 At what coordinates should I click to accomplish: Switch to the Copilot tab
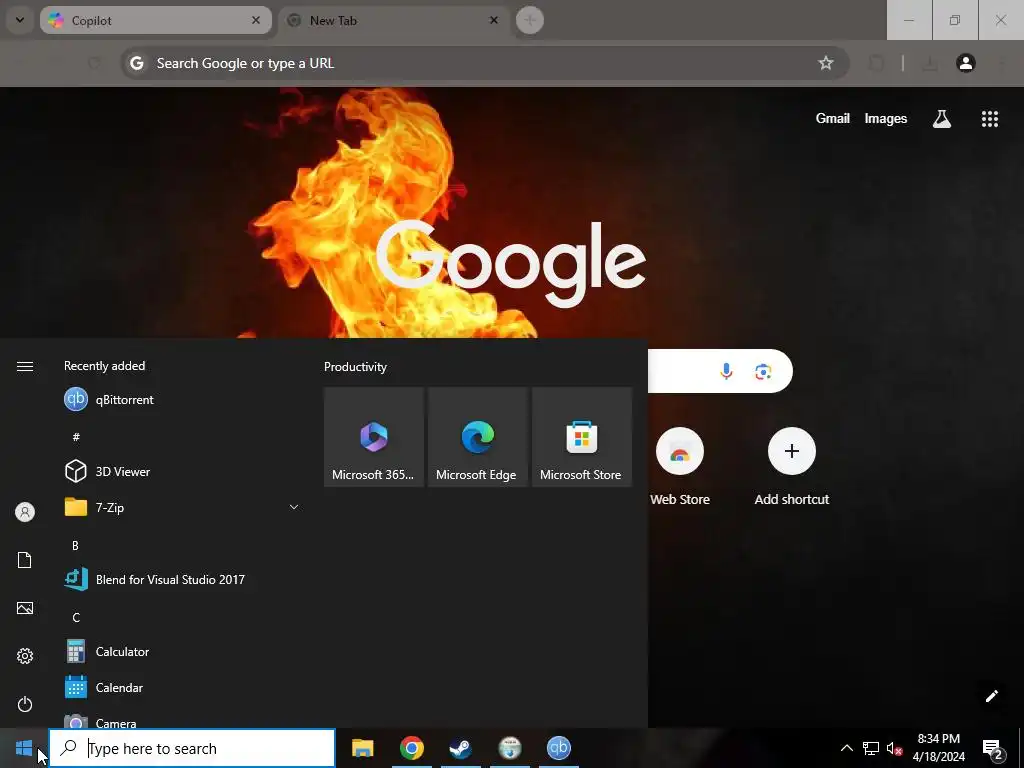(155, 21)
